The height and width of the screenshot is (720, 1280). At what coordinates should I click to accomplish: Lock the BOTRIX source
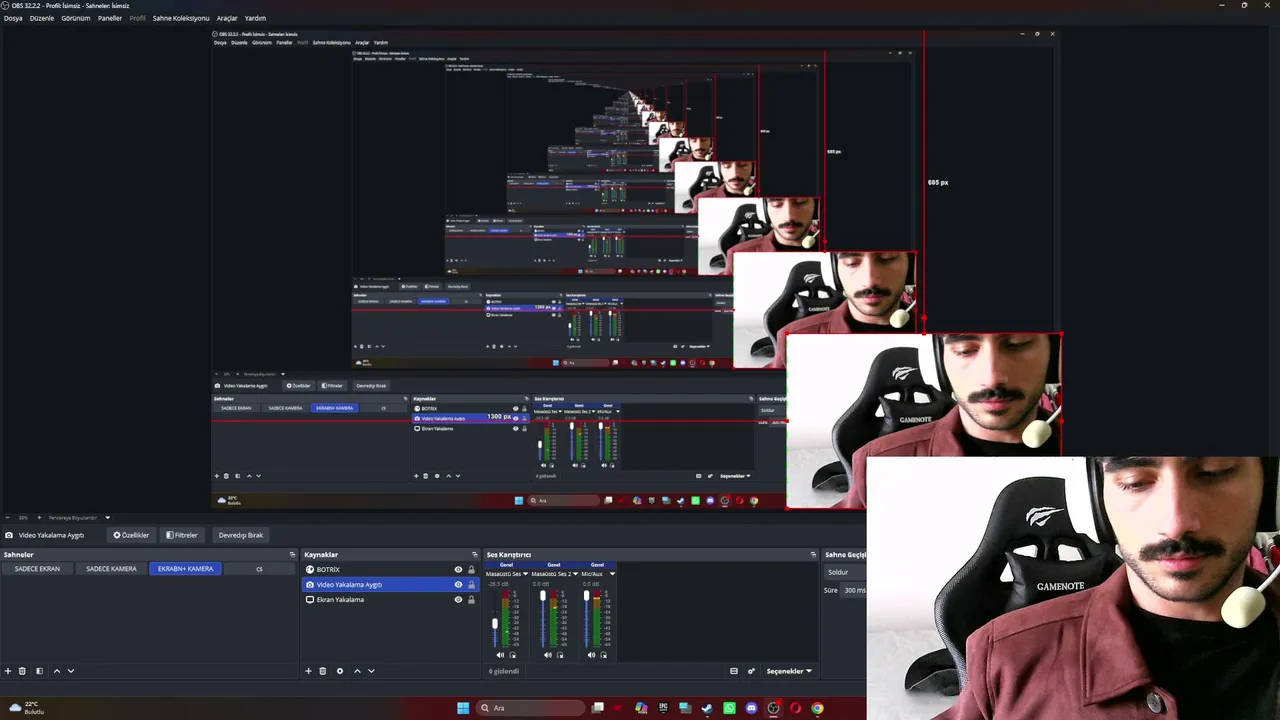click(471, 570)
